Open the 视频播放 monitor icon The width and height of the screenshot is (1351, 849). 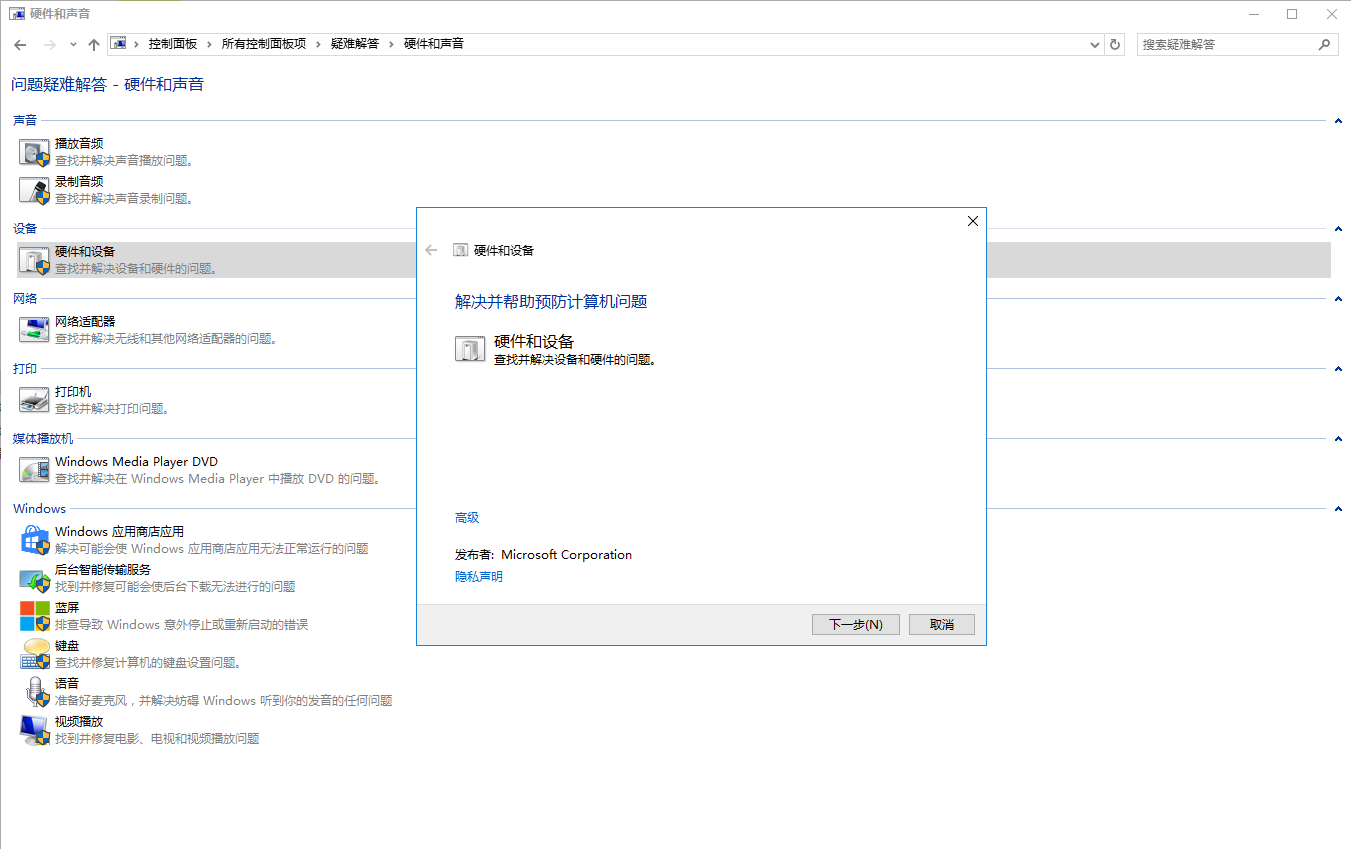pos(34,730)
